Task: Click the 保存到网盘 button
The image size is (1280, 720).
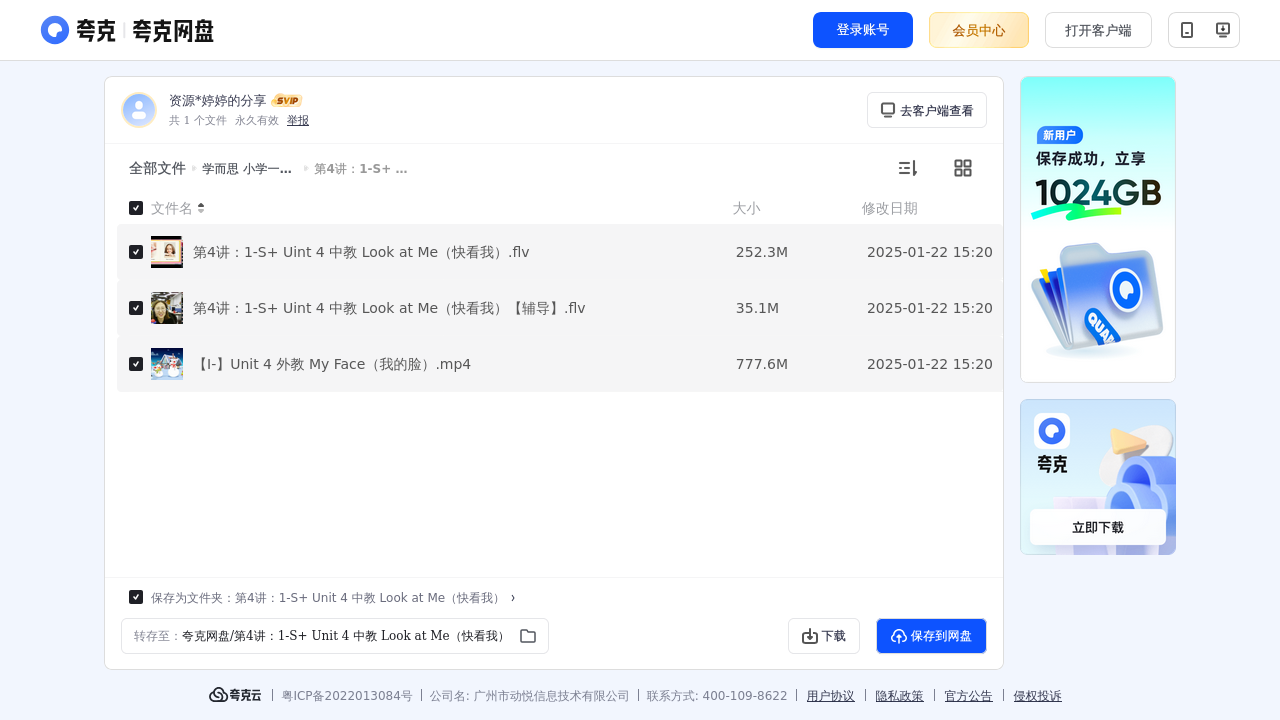Action: pos(931,636)
